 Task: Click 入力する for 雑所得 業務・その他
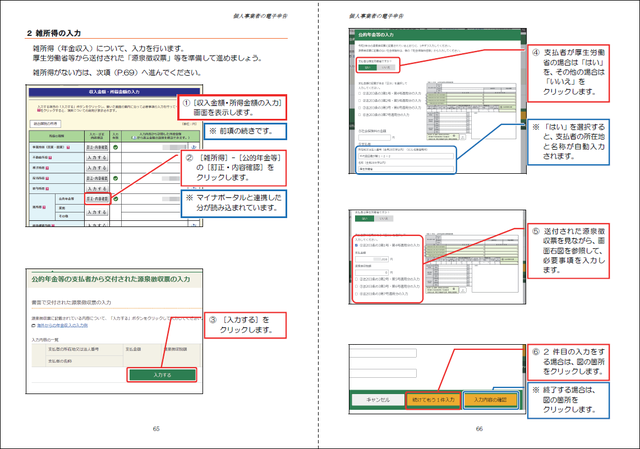pyautogui.click(x=97, y=212)
